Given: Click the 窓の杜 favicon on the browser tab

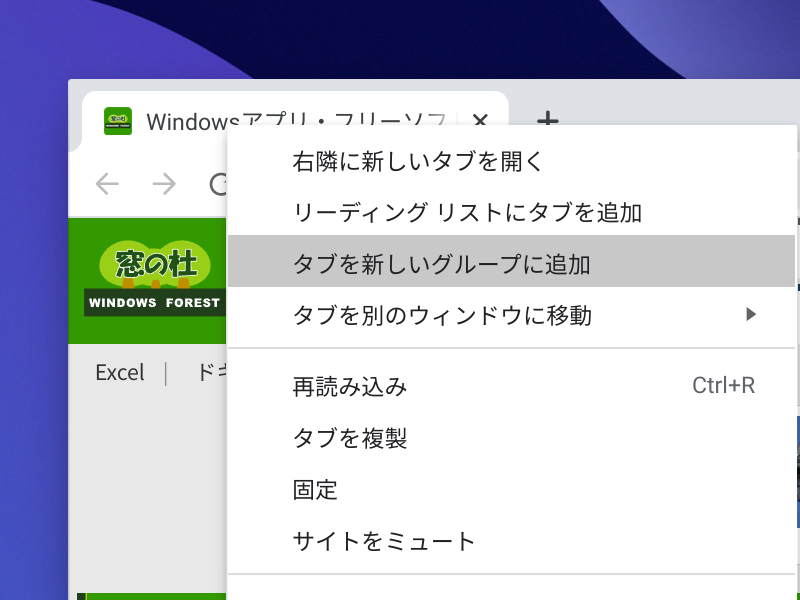Looking at the screenshot, I should pyautogui.click(x=117, y=120).
